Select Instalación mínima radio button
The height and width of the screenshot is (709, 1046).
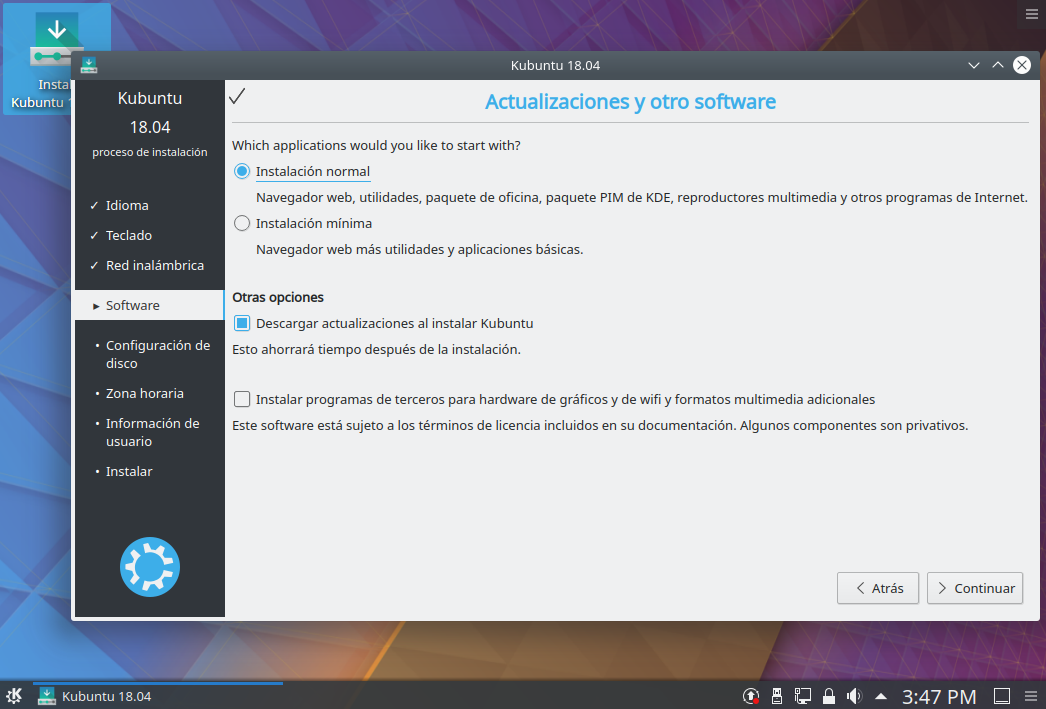click(242, 223)
